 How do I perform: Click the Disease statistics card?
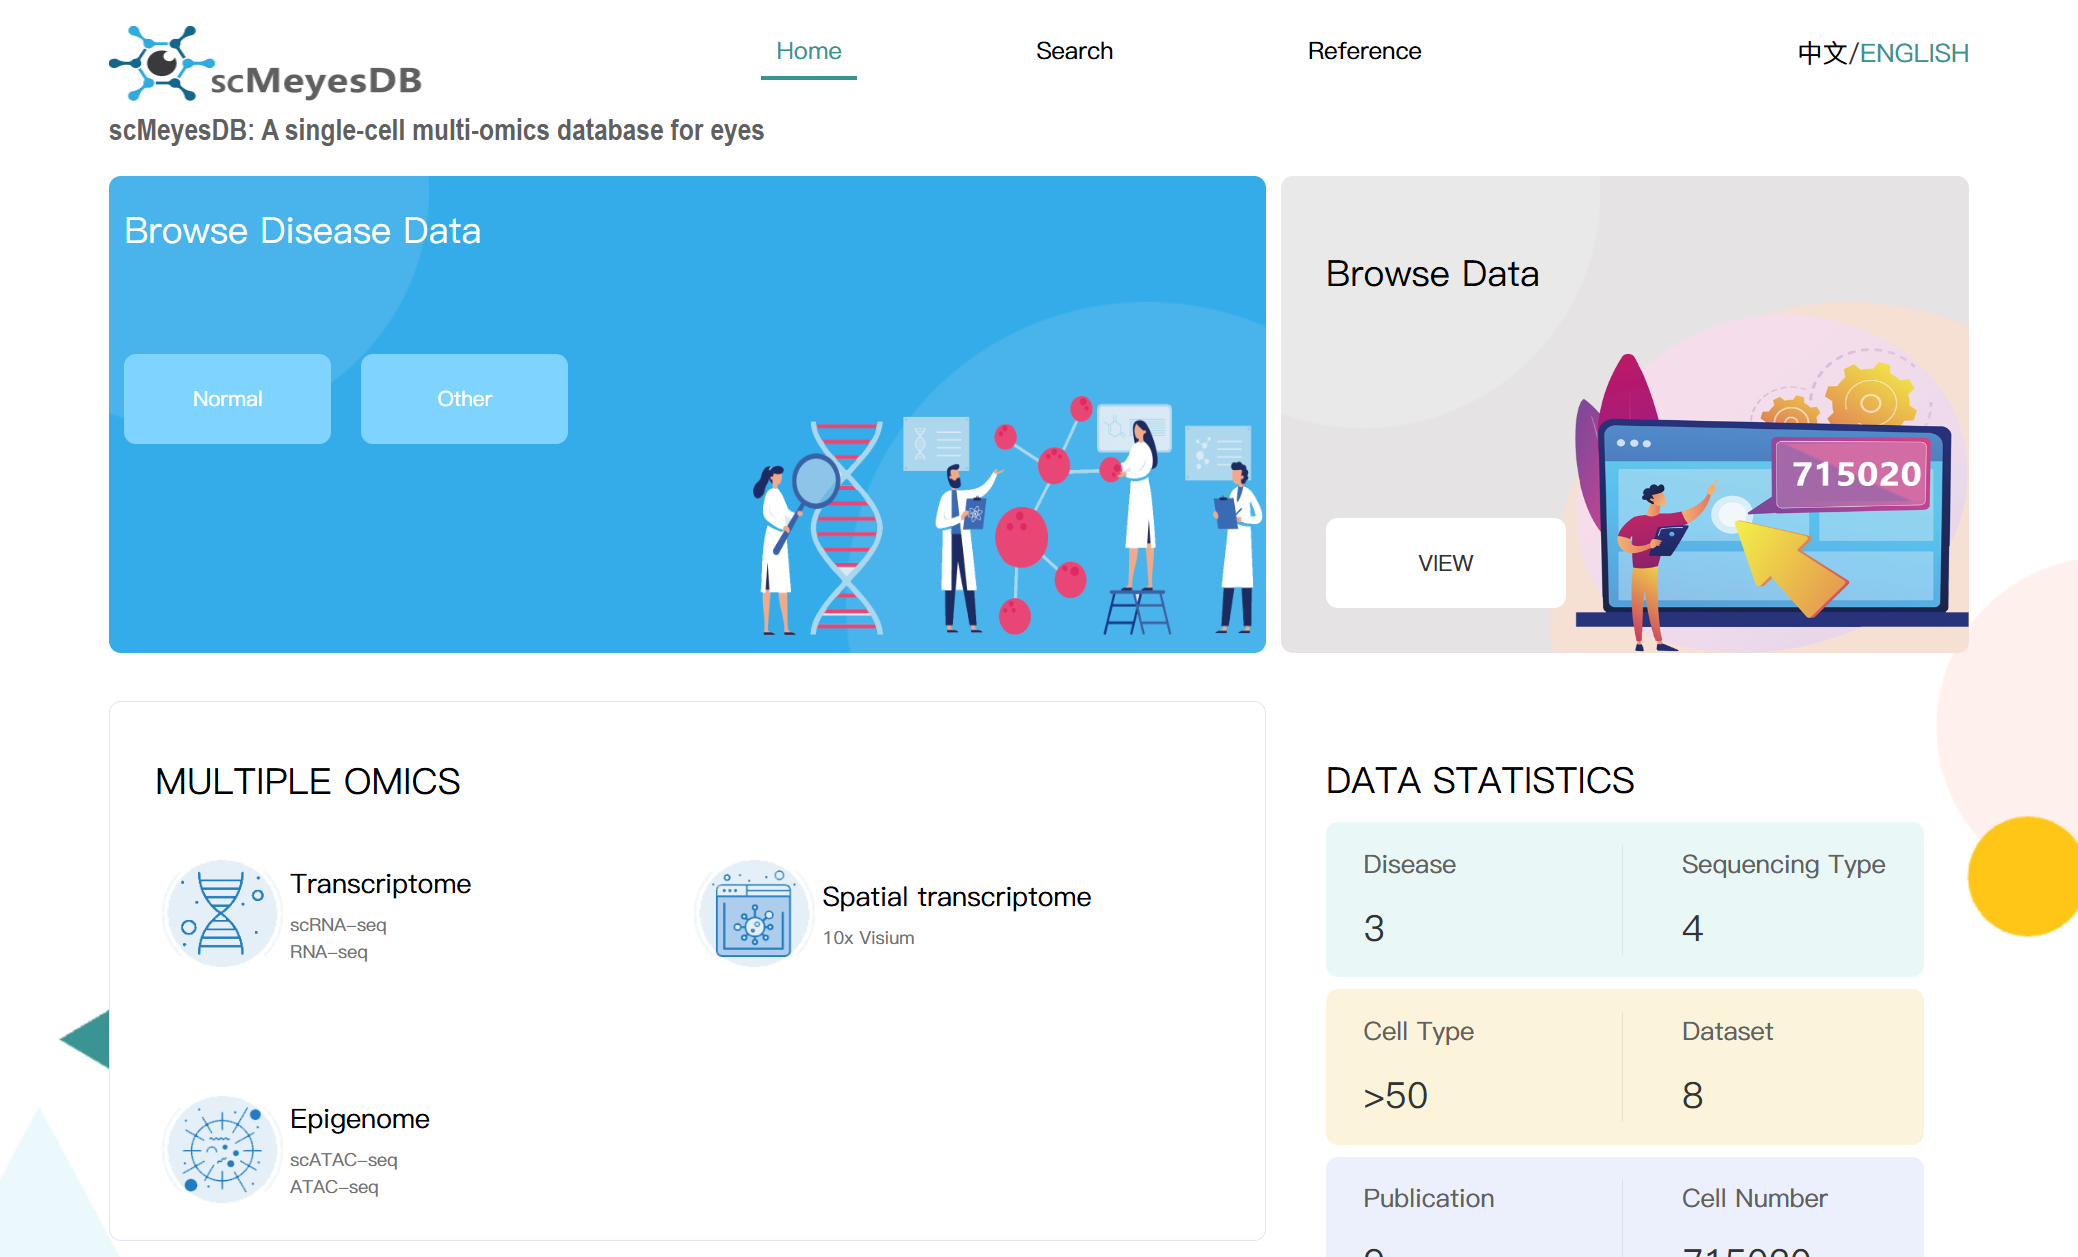[x=1472, y=898]
